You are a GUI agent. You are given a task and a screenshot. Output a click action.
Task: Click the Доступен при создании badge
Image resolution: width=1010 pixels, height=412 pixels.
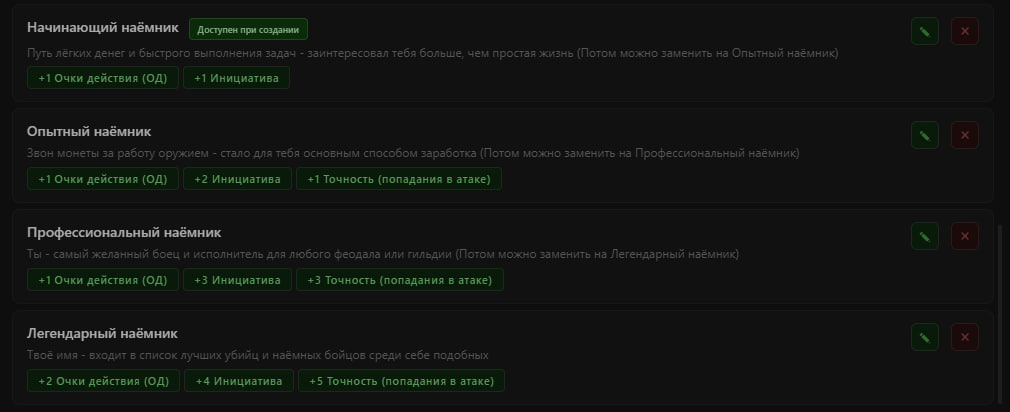coord(248,29)
